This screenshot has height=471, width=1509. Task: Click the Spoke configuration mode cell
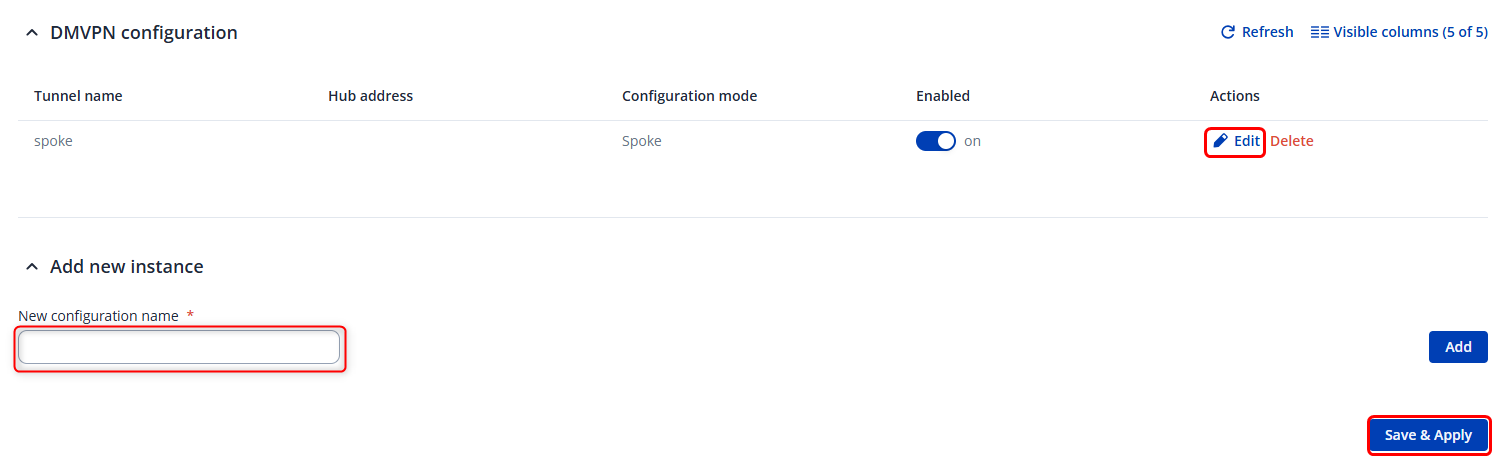point(641,142)
